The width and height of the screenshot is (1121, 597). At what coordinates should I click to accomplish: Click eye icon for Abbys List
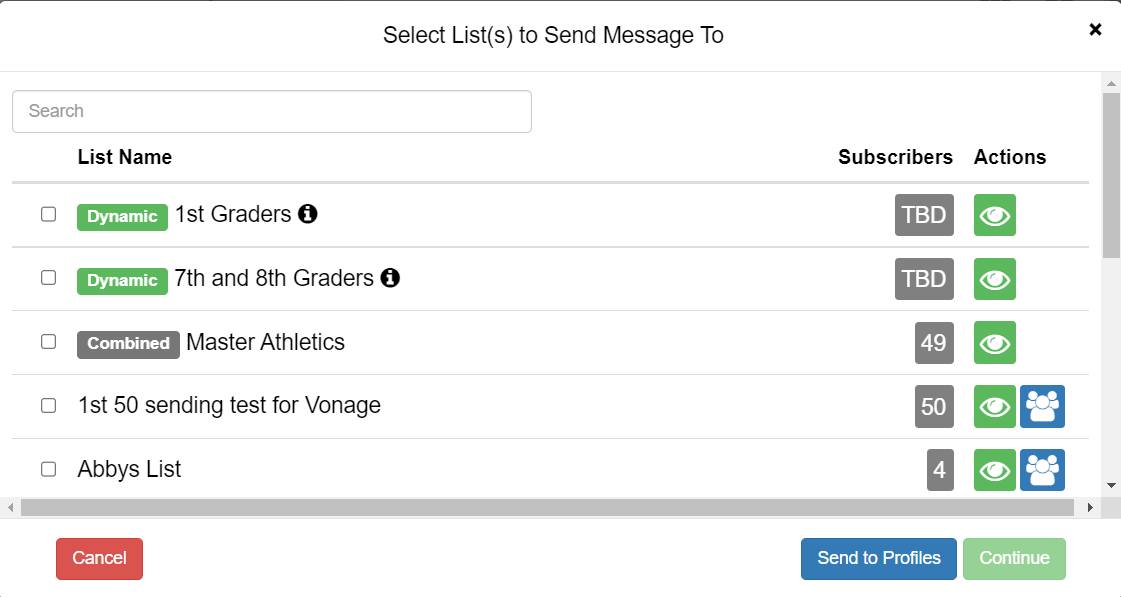coord(994,470)
